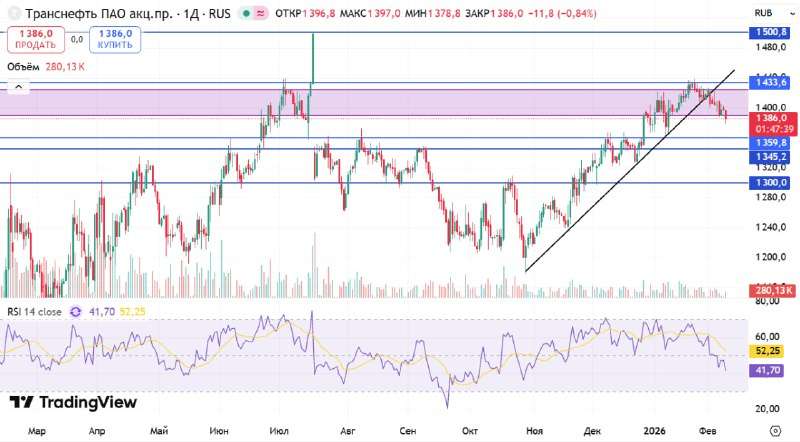Click the 20,00 RSI scale tick

pyautogui.click(x=767, y=409)
